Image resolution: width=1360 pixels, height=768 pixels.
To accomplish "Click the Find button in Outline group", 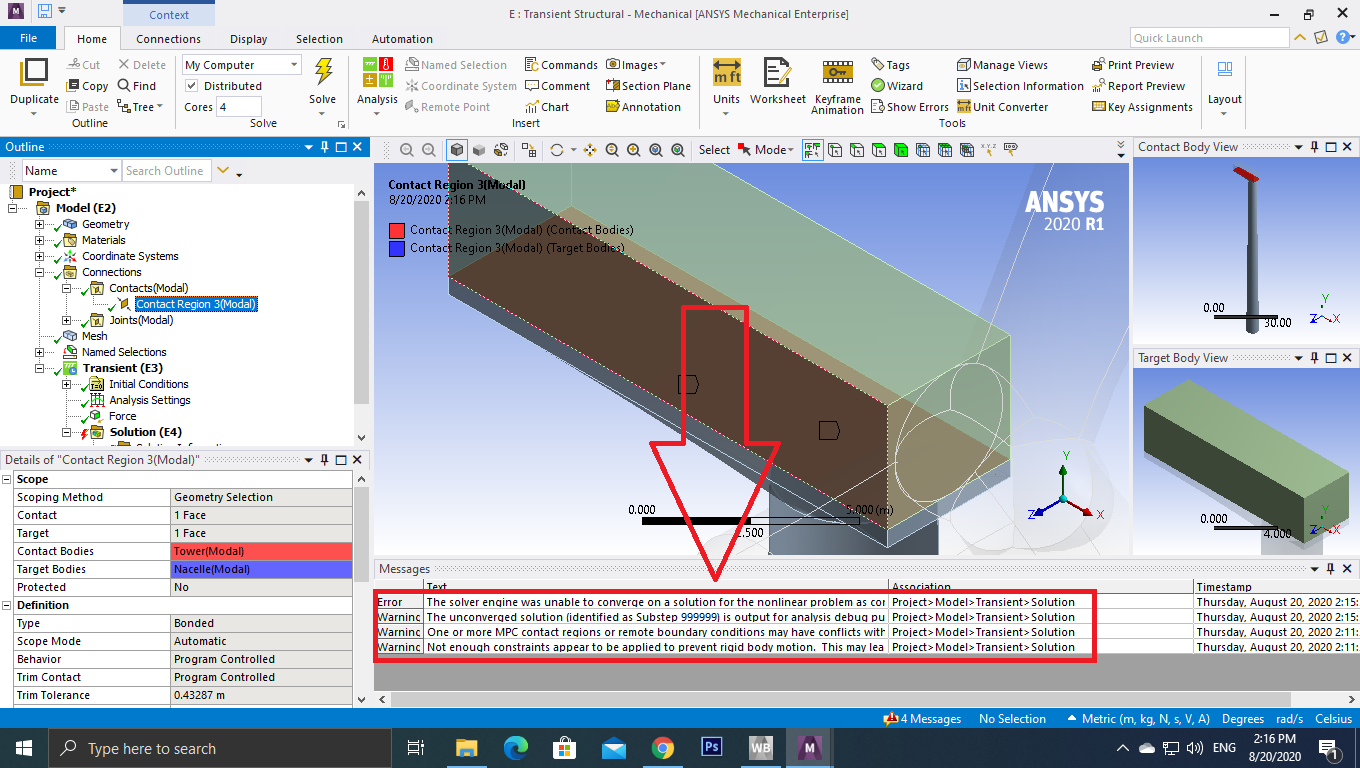I will click(x=137, y=86).
